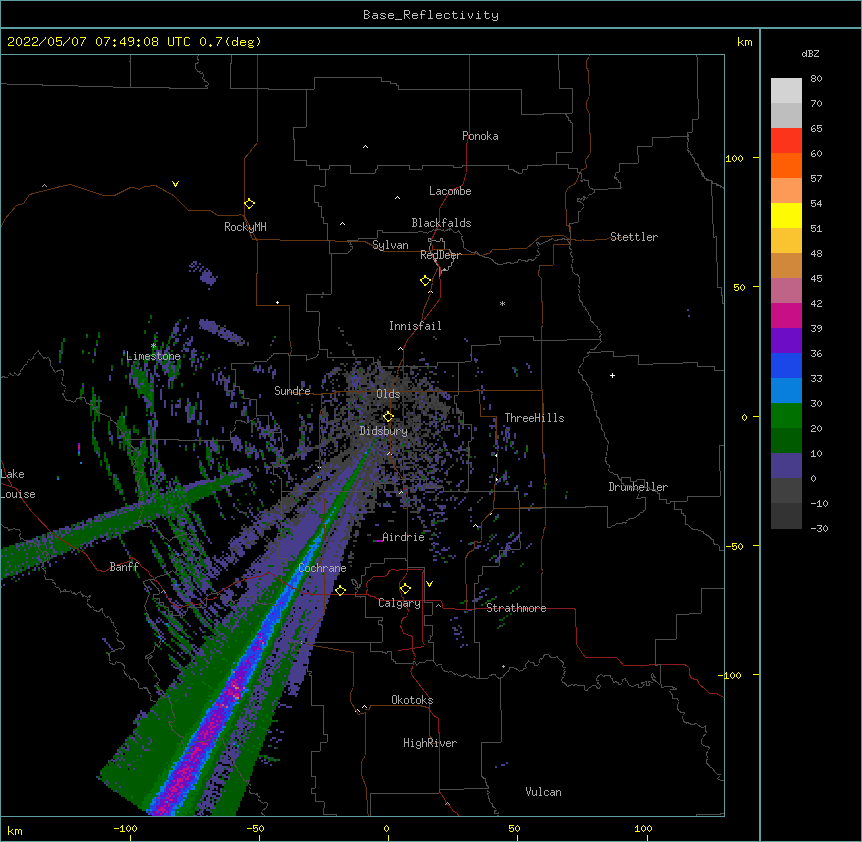Click the Airdrie town label
862x842 pixels.
(x=403, y=537)
